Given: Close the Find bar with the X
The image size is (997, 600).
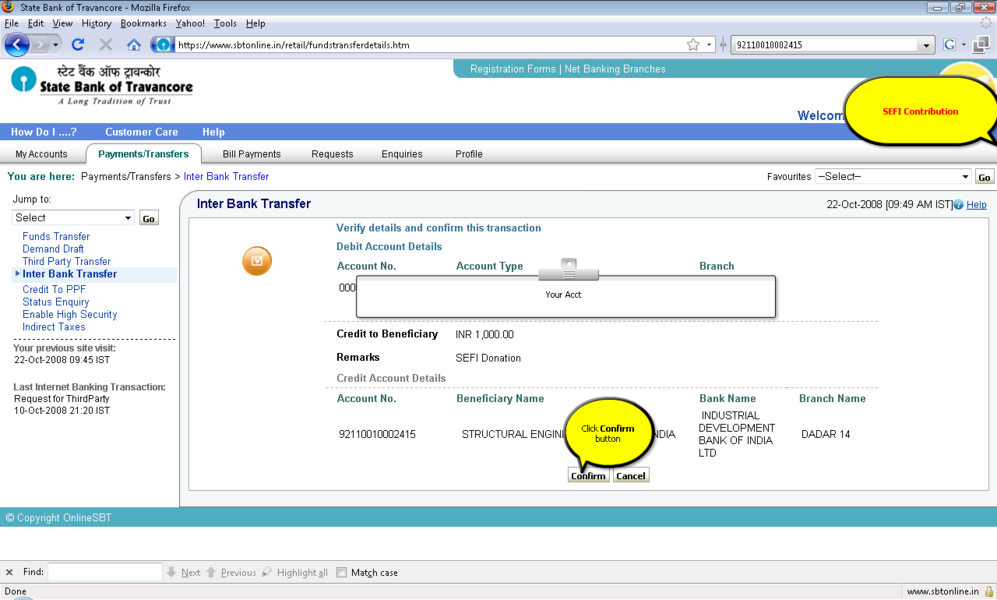Looking at the screenshot, I should pyautogui.click(x=10, y=573).
